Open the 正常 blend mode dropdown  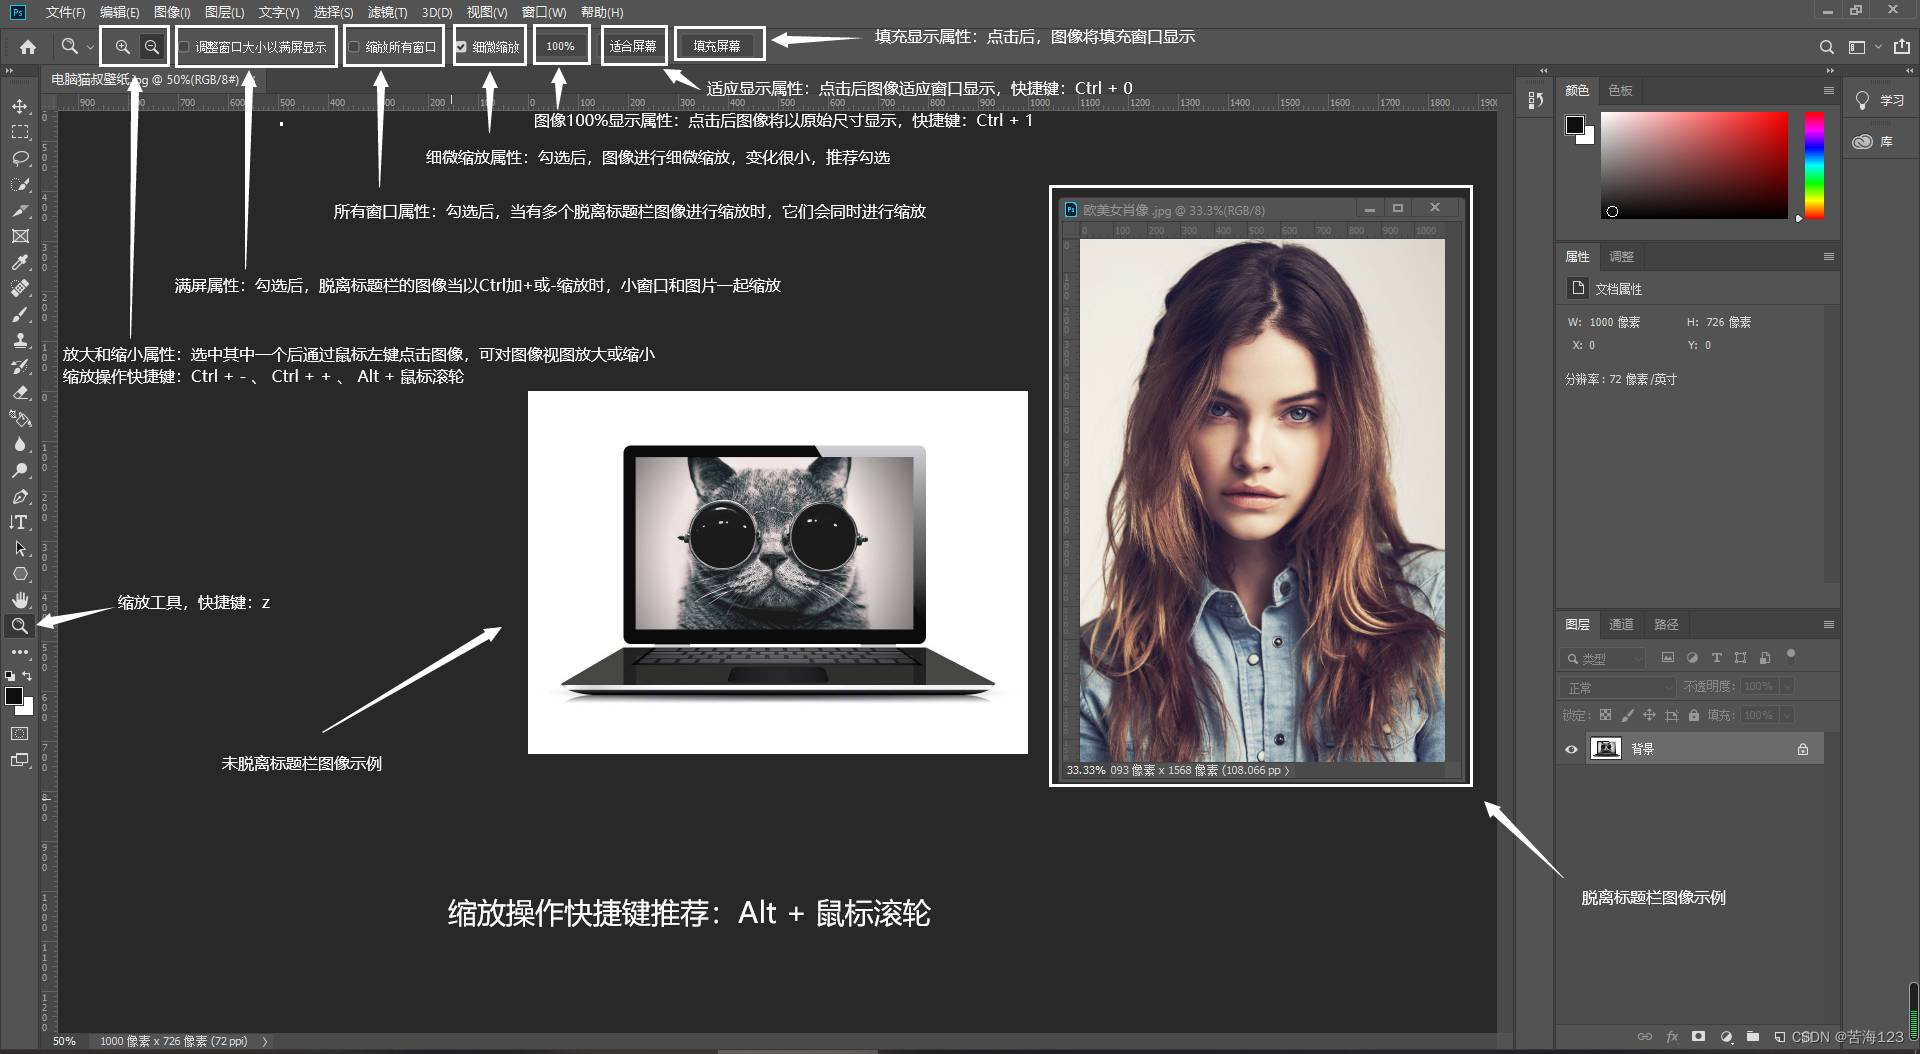click(1617, 687)
